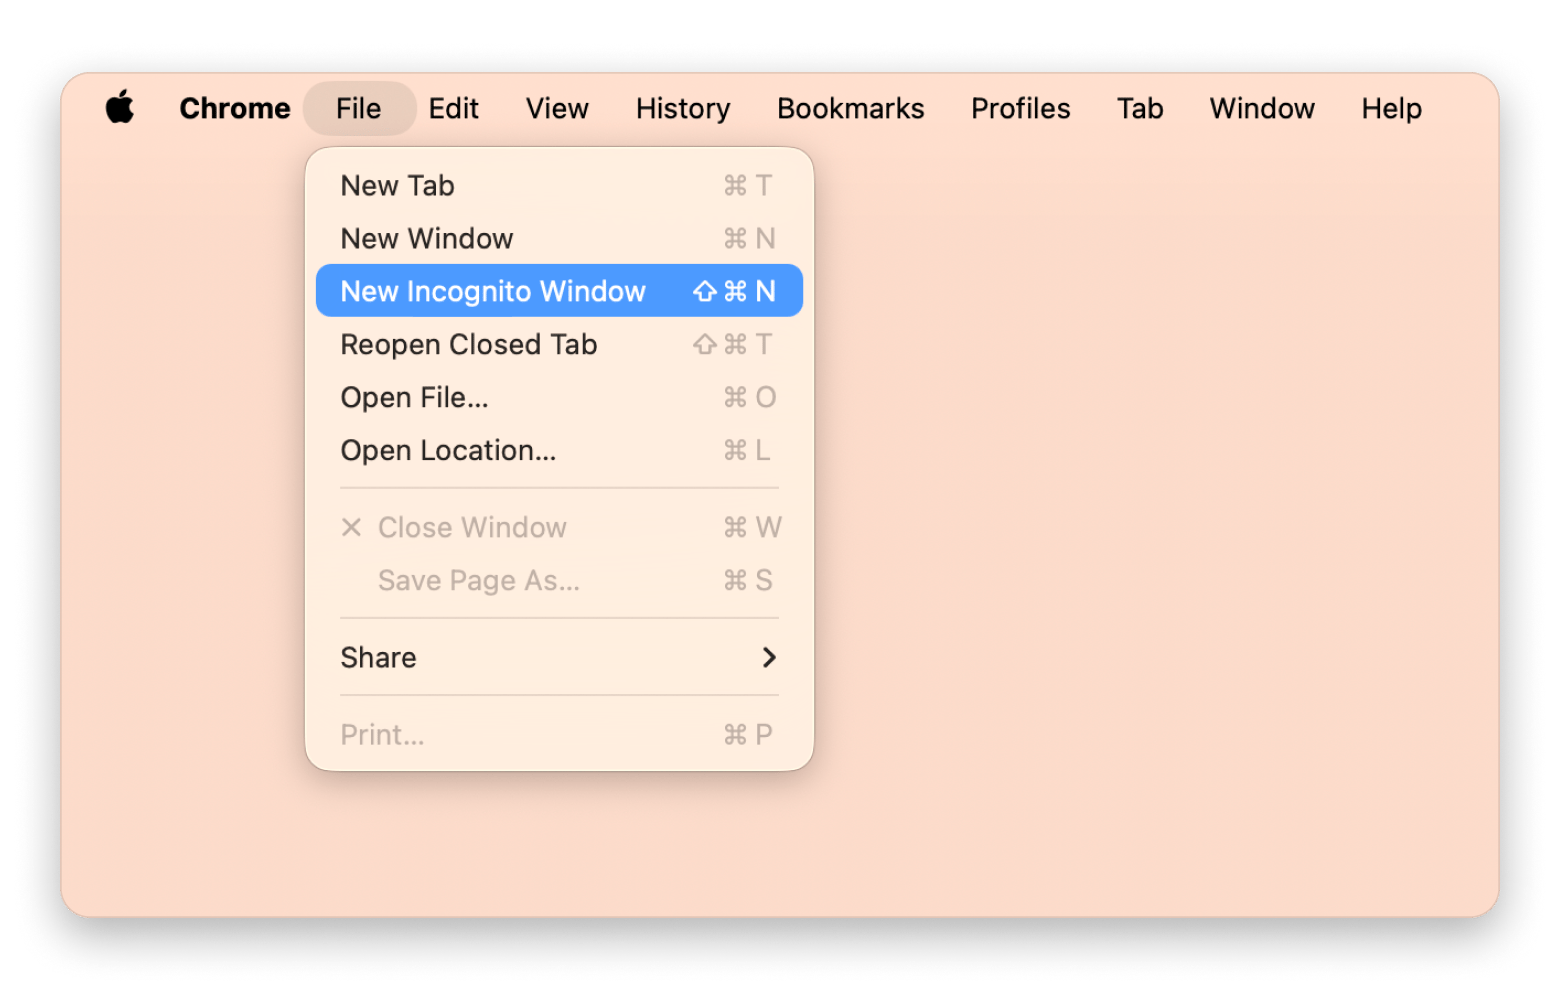Image resolution: width=1560 pixels, height=998 pixels.
Task: Expand the Share submenu arrow
Action: point(768,657)
